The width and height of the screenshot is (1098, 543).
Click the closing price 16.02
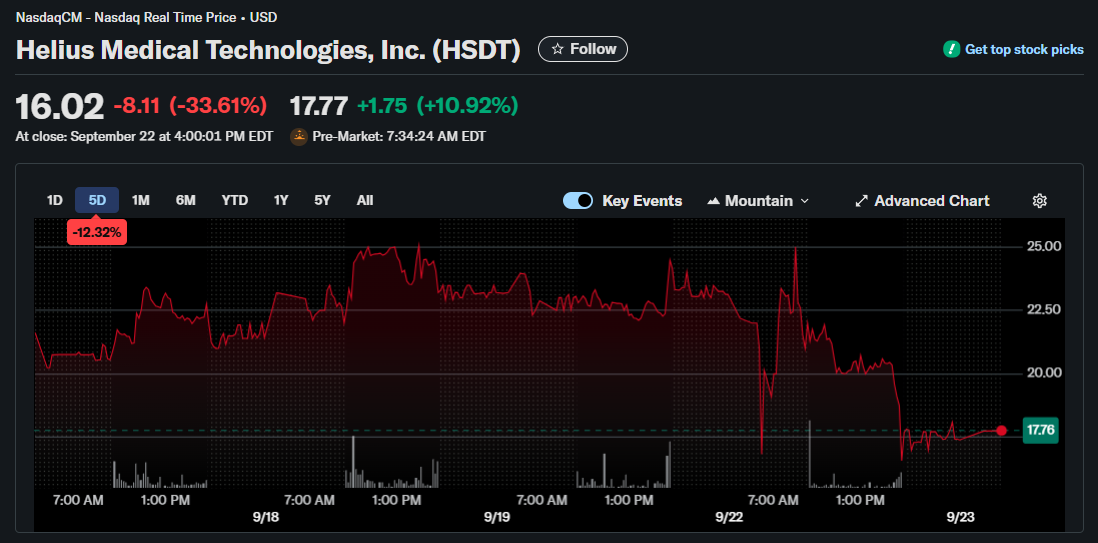[x=60, y=106]
